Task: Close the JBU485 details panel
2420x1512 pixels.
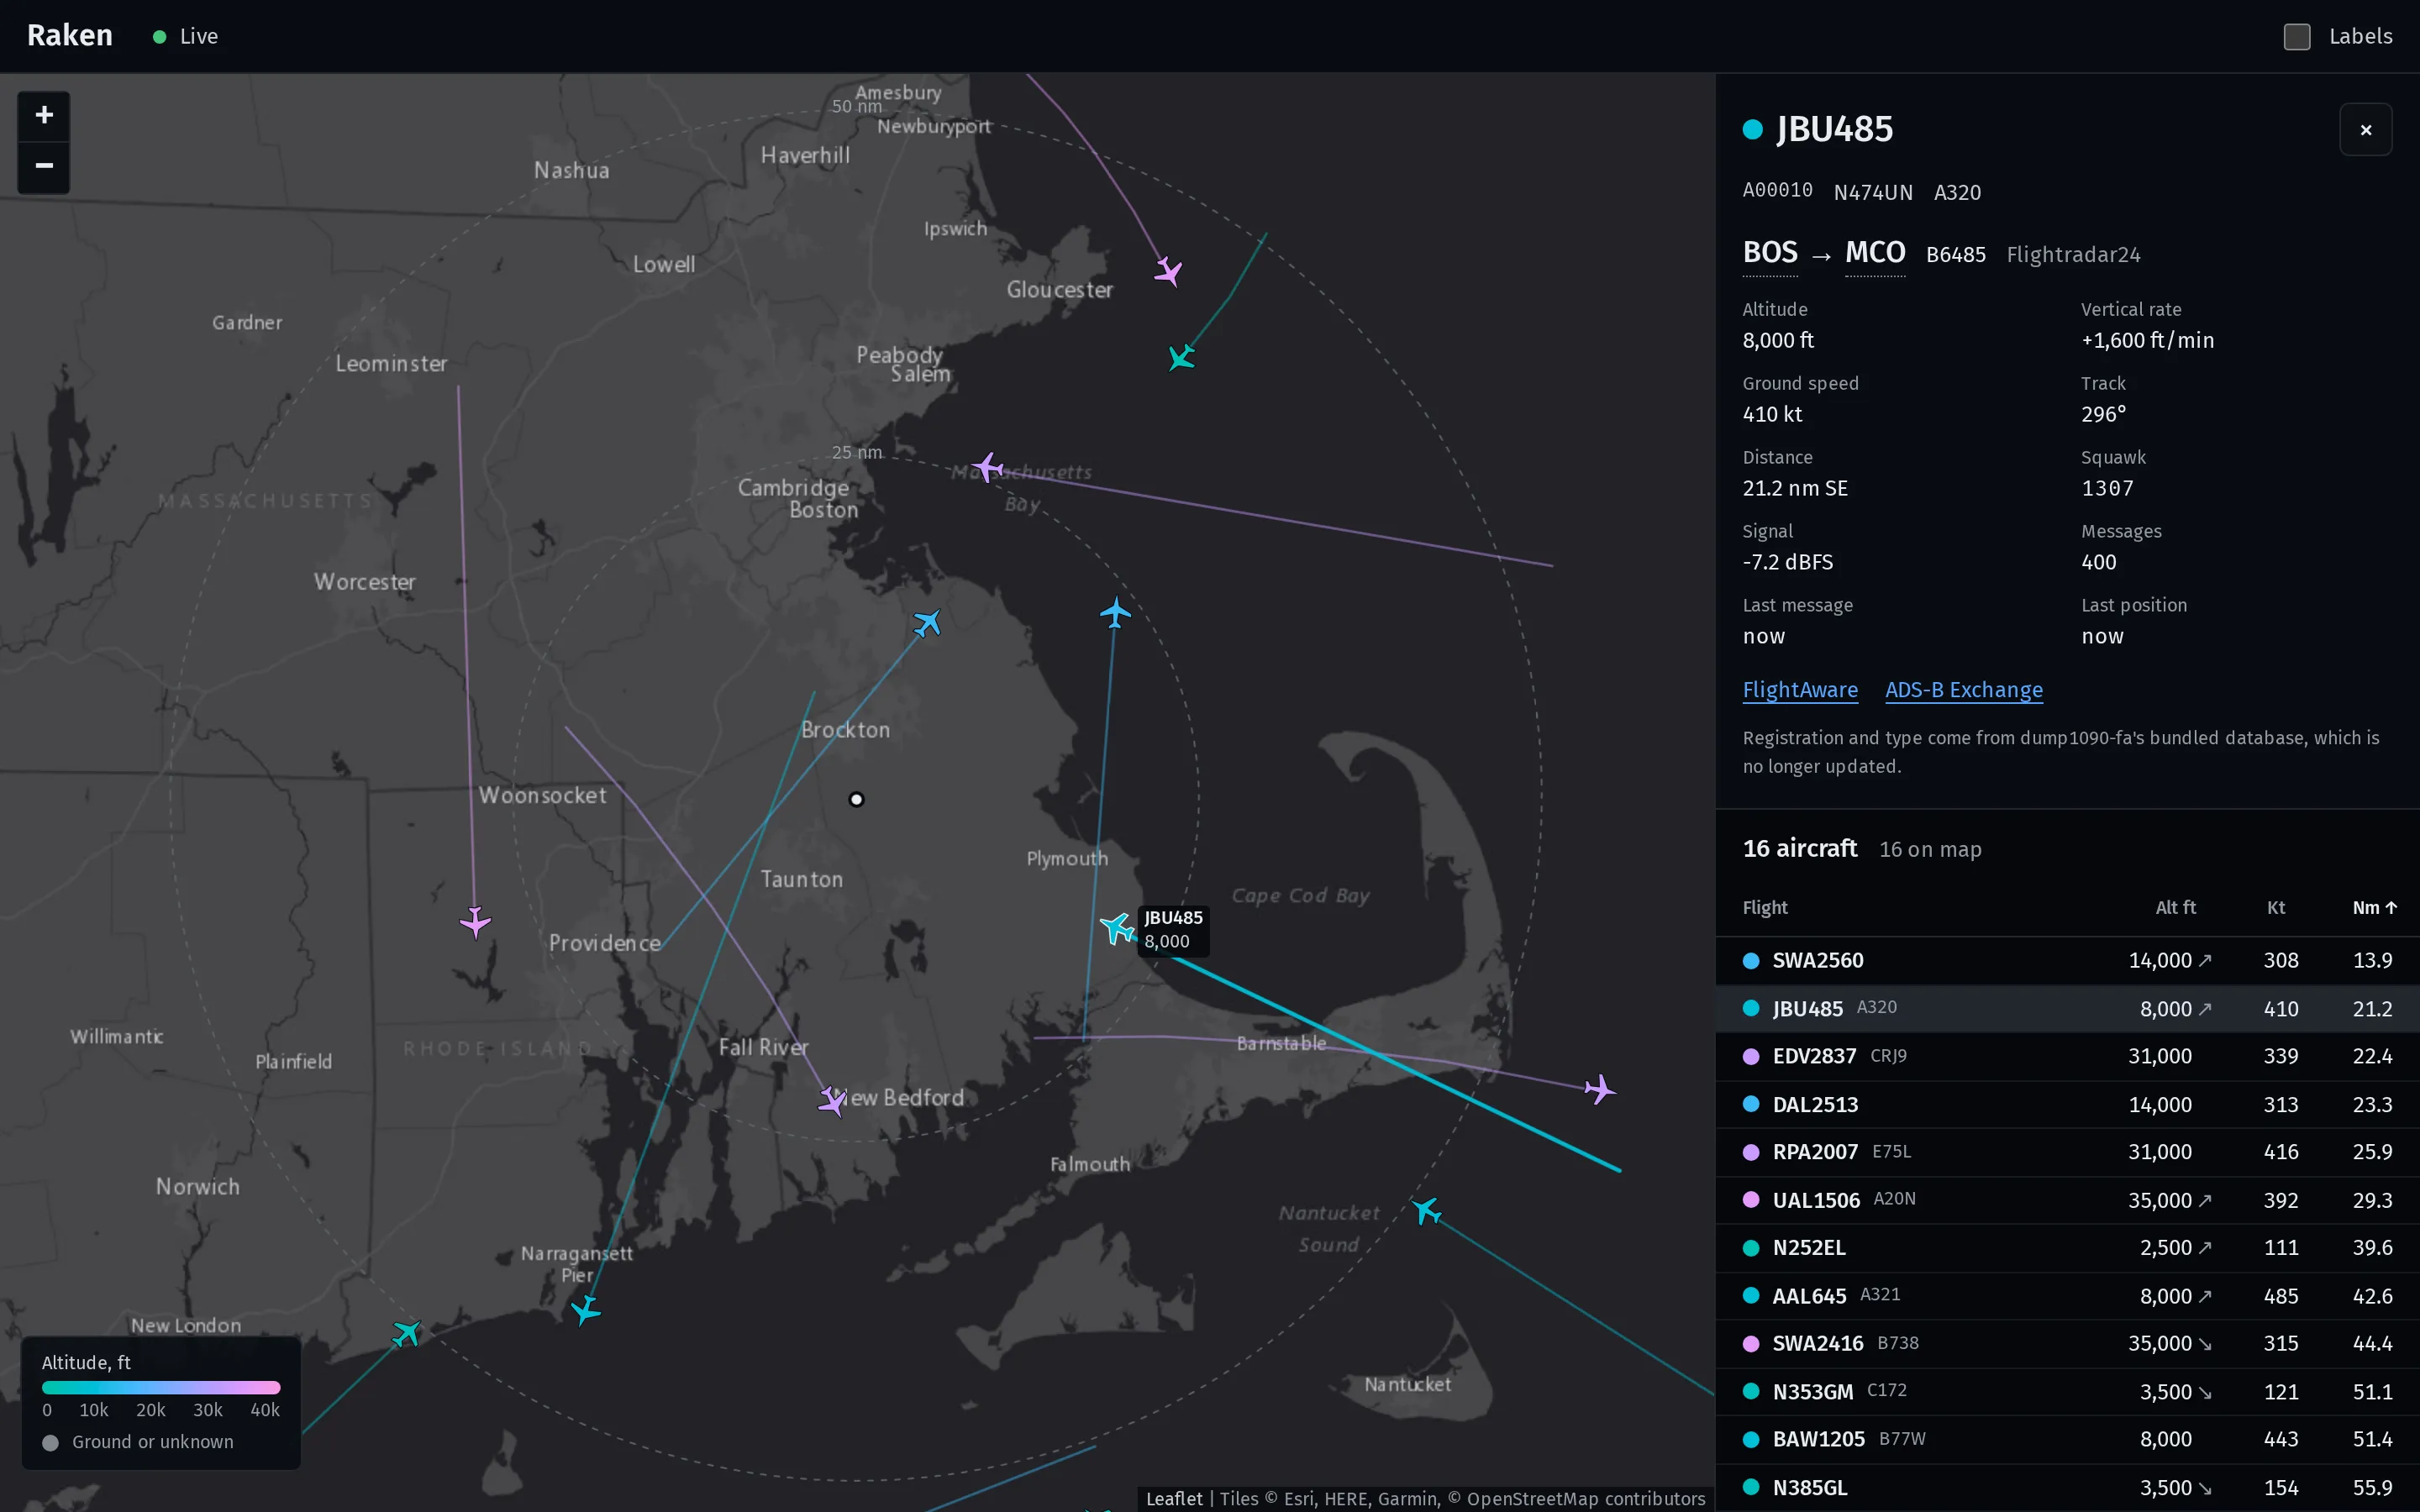Action: 2365,130
